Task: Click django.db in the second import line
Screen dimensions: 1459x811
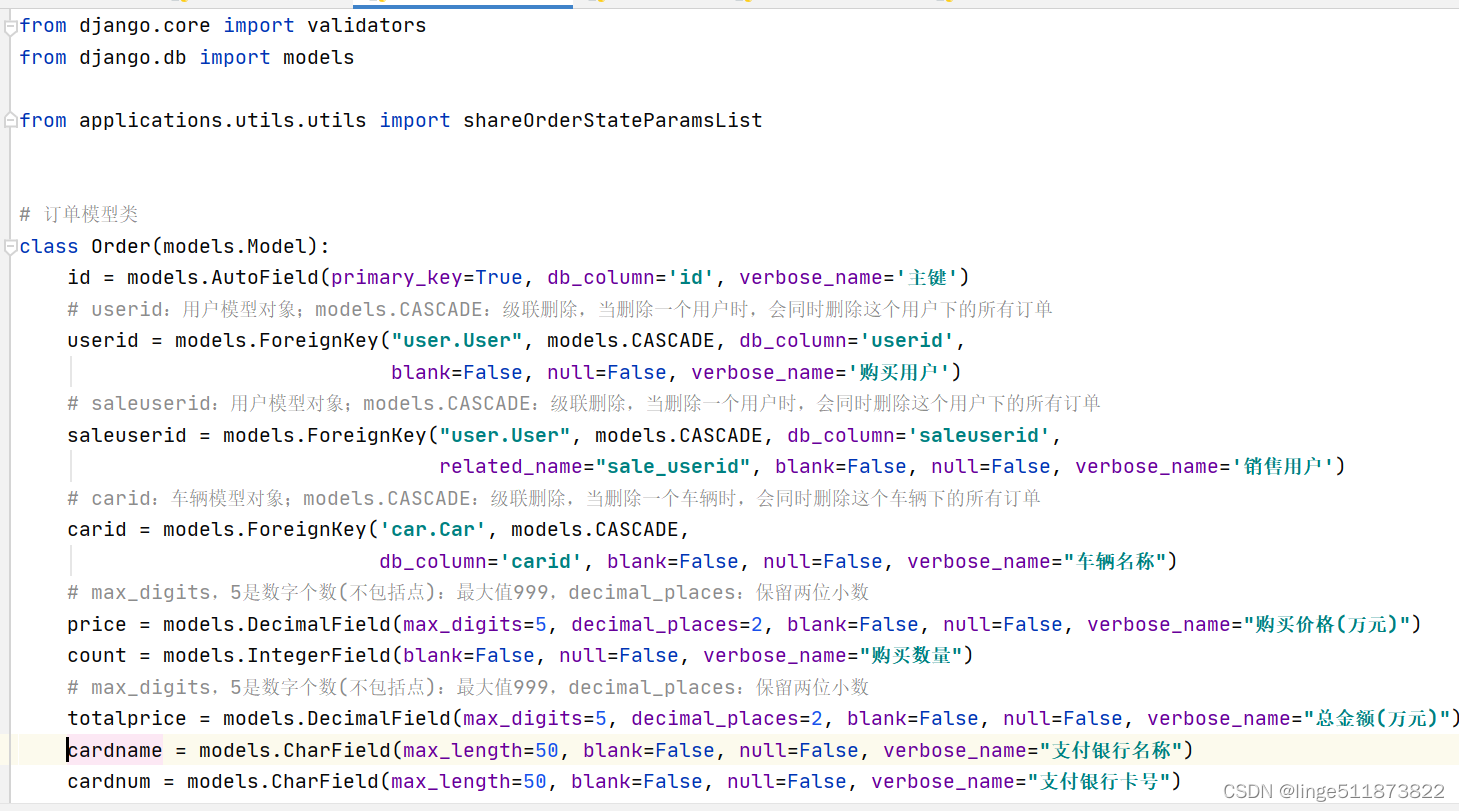Action: coord(133,58)
